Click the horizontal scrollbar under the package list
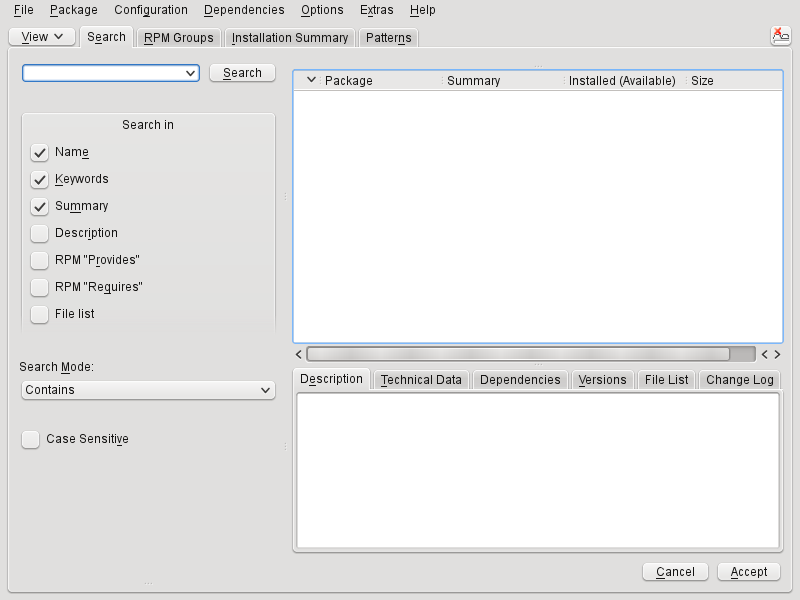Screen dimensions: 800x600 (x=518, y=354)
